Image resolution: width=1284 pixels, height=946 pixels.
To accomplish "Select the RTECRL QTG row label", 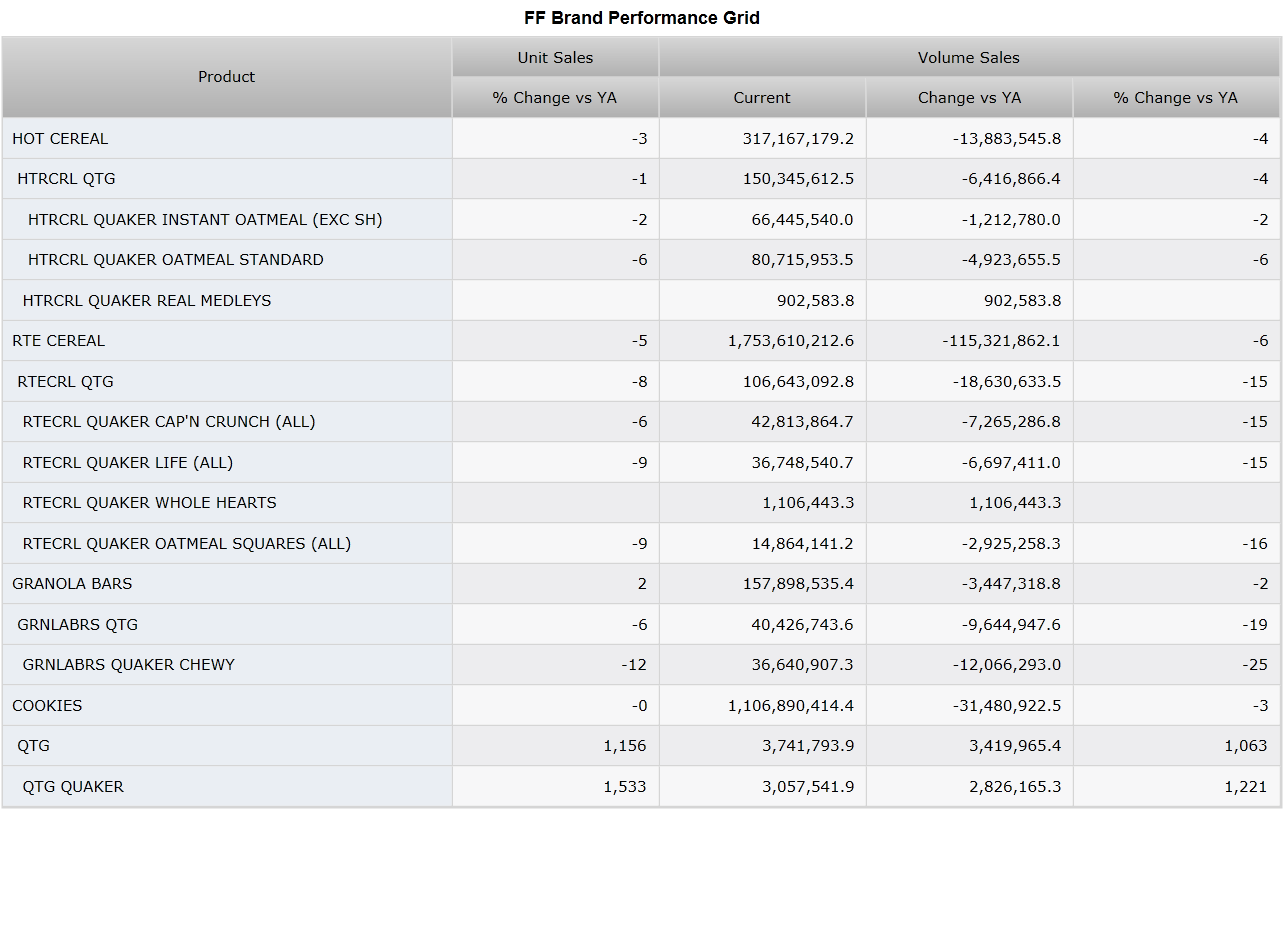I will [65, 382].
